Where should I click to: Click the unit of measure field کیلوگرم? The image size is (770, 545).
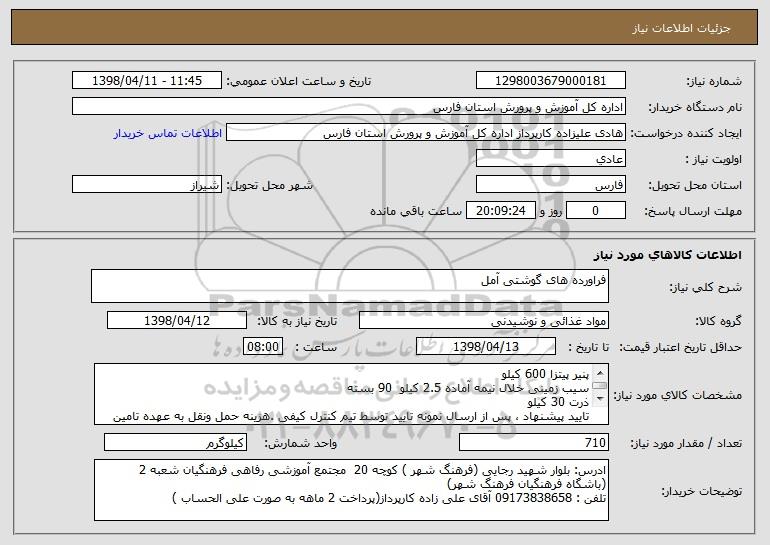point(175,442)
